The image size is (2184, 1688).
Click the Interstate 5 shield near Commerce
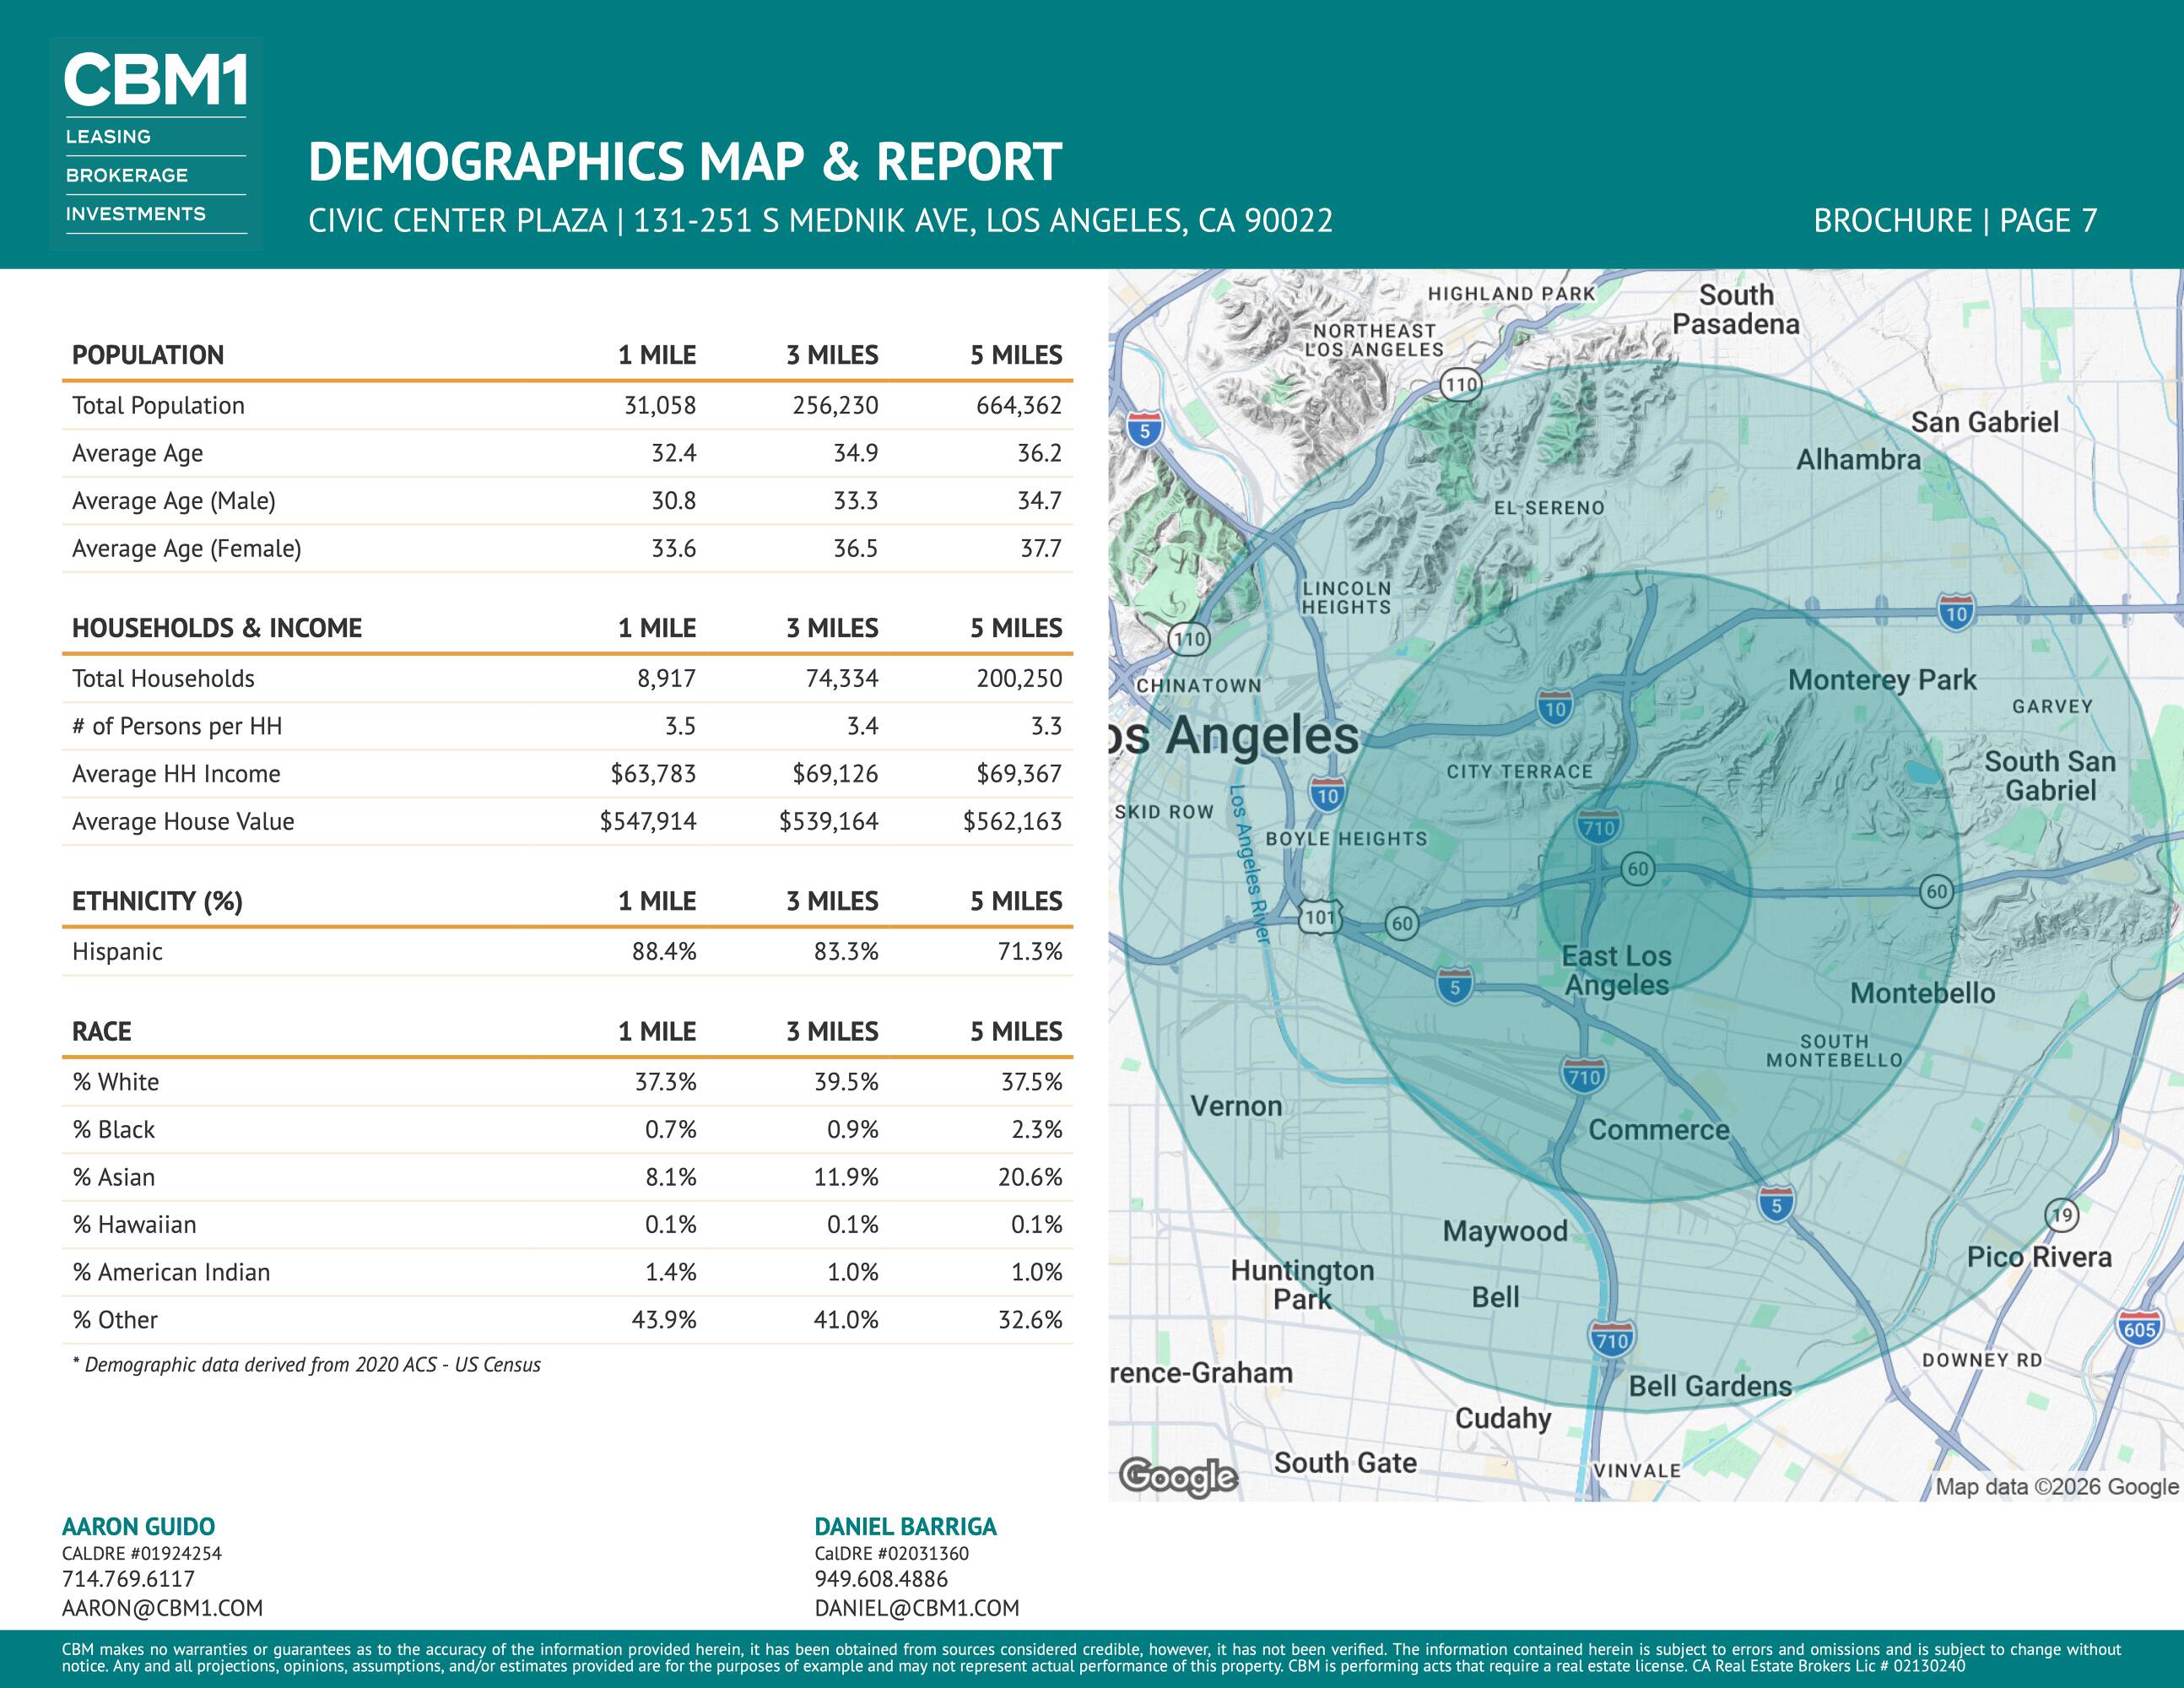pos(1776,1203)
